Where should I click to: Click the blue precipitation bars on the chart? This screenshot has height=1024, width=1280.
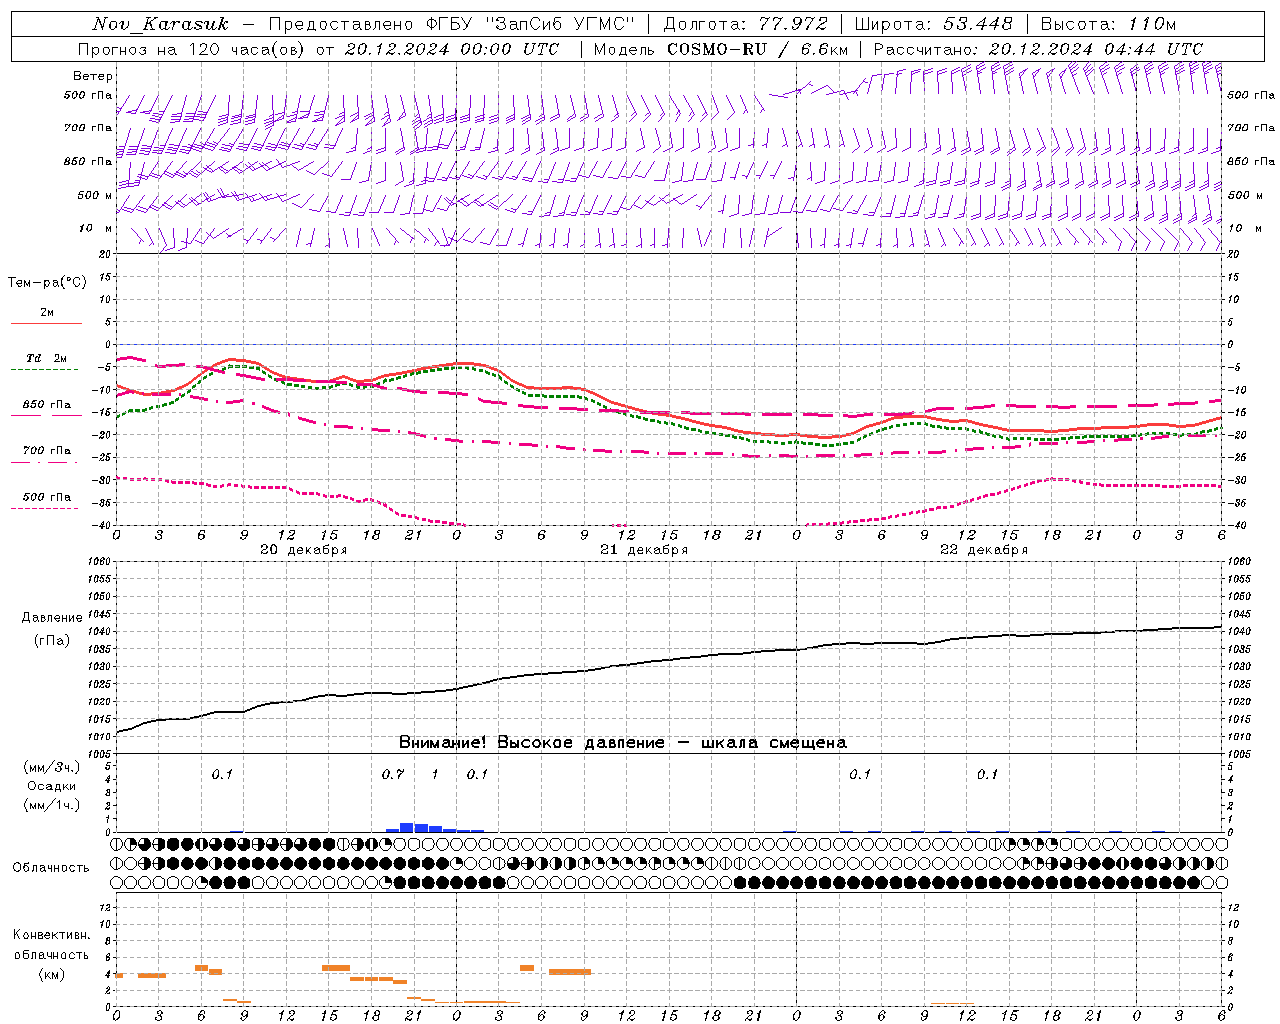435,827
